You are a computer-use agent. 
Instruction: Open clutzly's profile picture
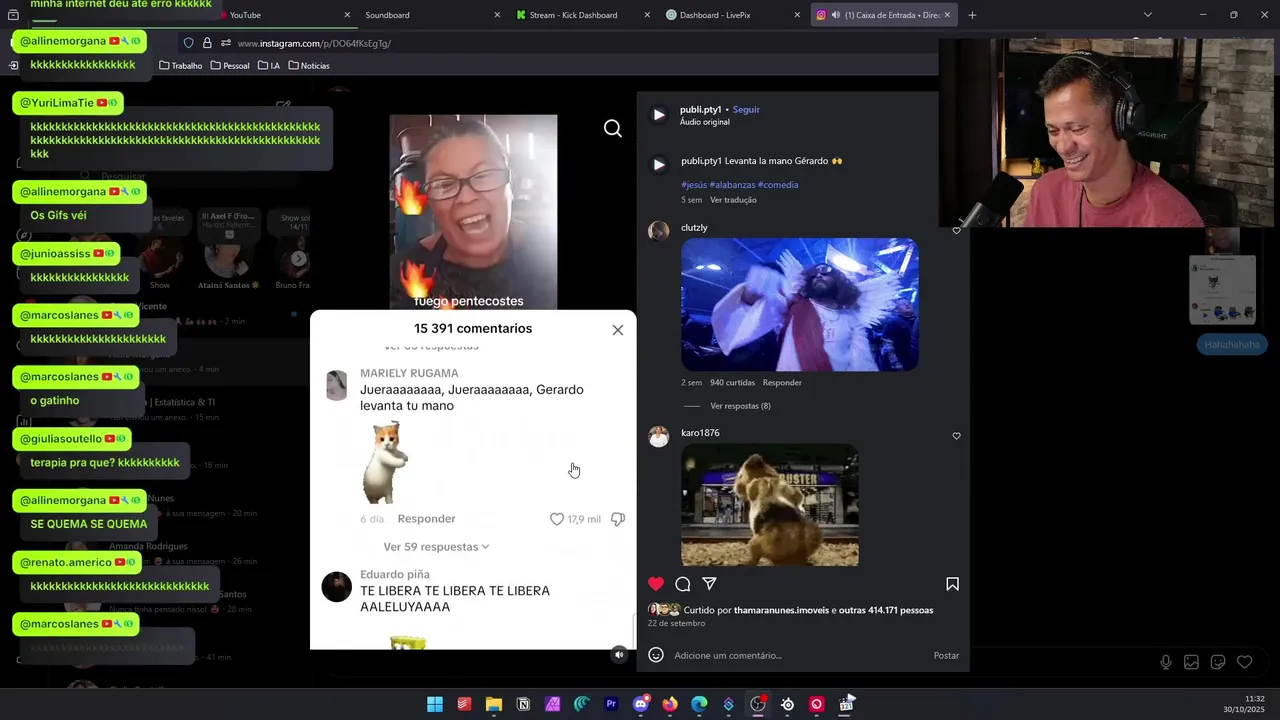point(658,231)
